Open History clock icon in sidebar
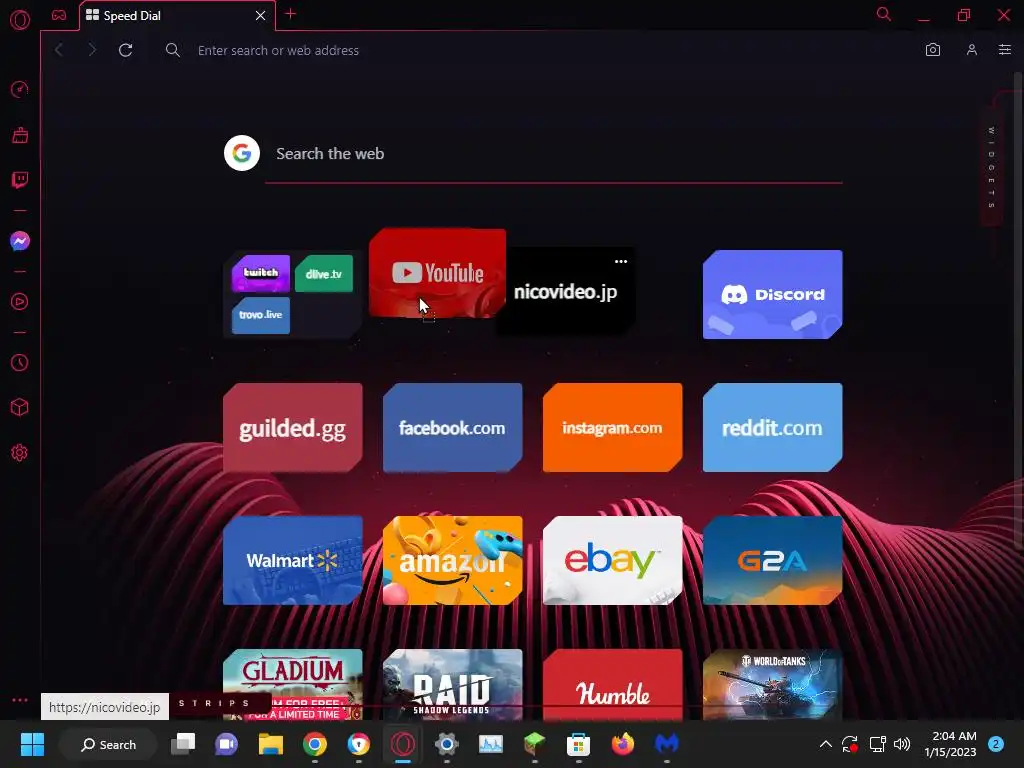The width and height of the screenshot is (1024, 768). (20, 362)
